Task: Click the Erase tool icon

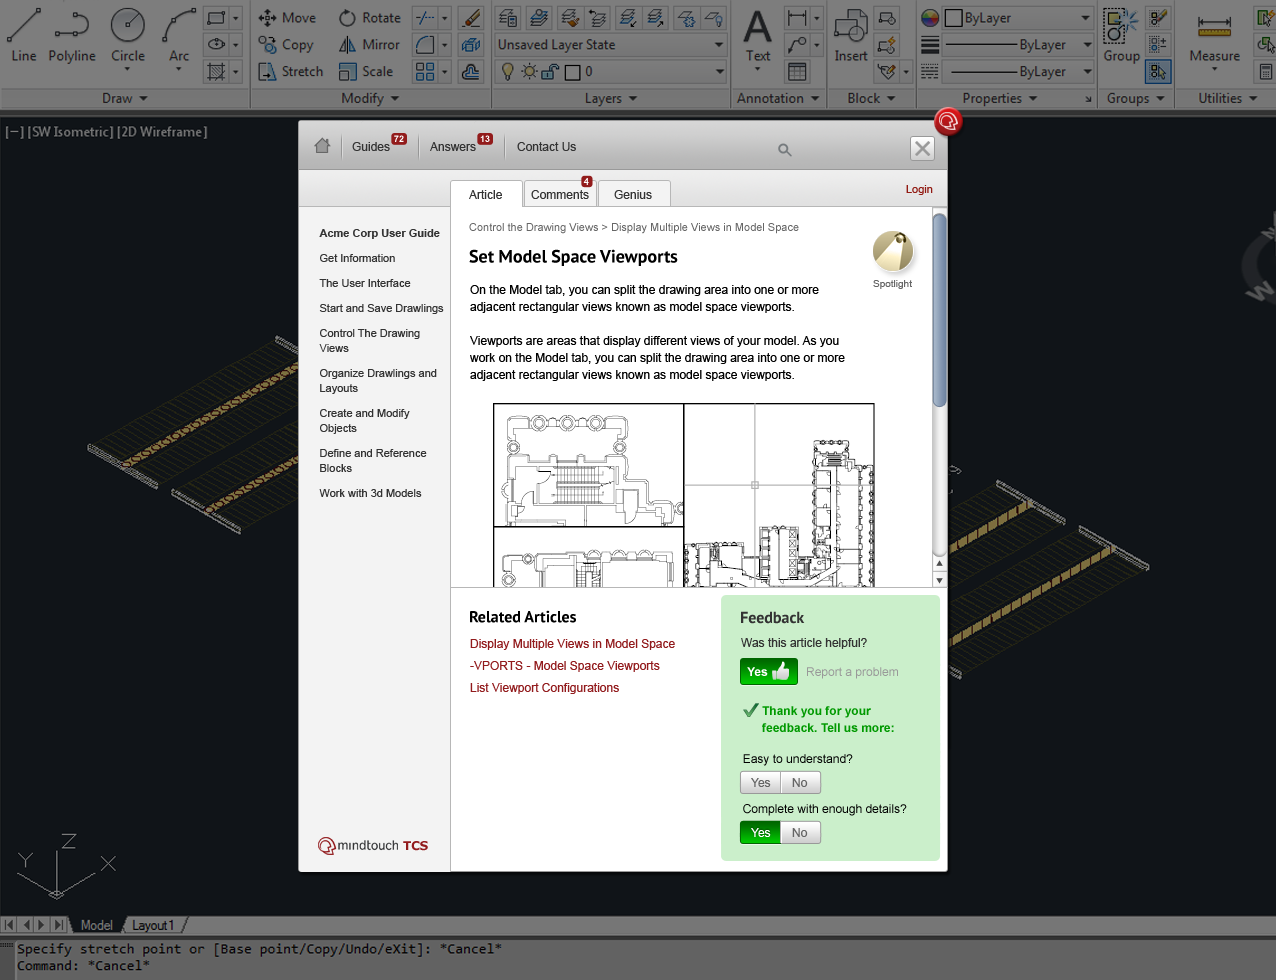Action: pos(472,18)
